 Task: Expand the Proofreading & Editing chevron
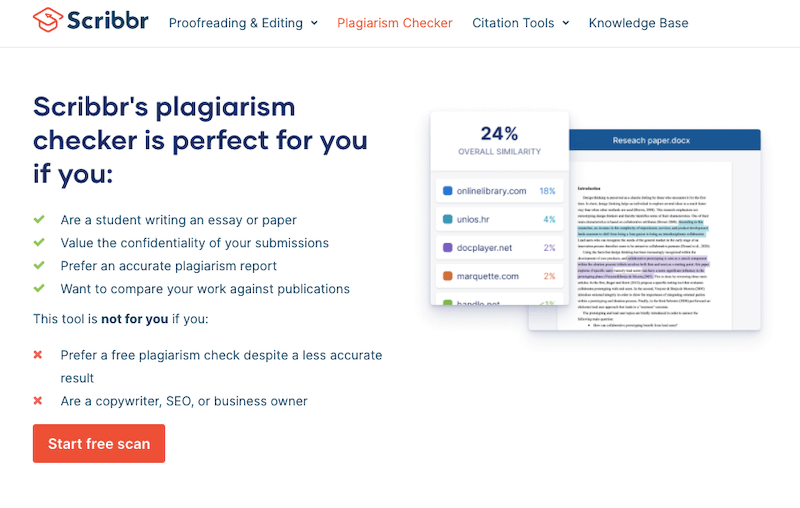coord(314,23)
